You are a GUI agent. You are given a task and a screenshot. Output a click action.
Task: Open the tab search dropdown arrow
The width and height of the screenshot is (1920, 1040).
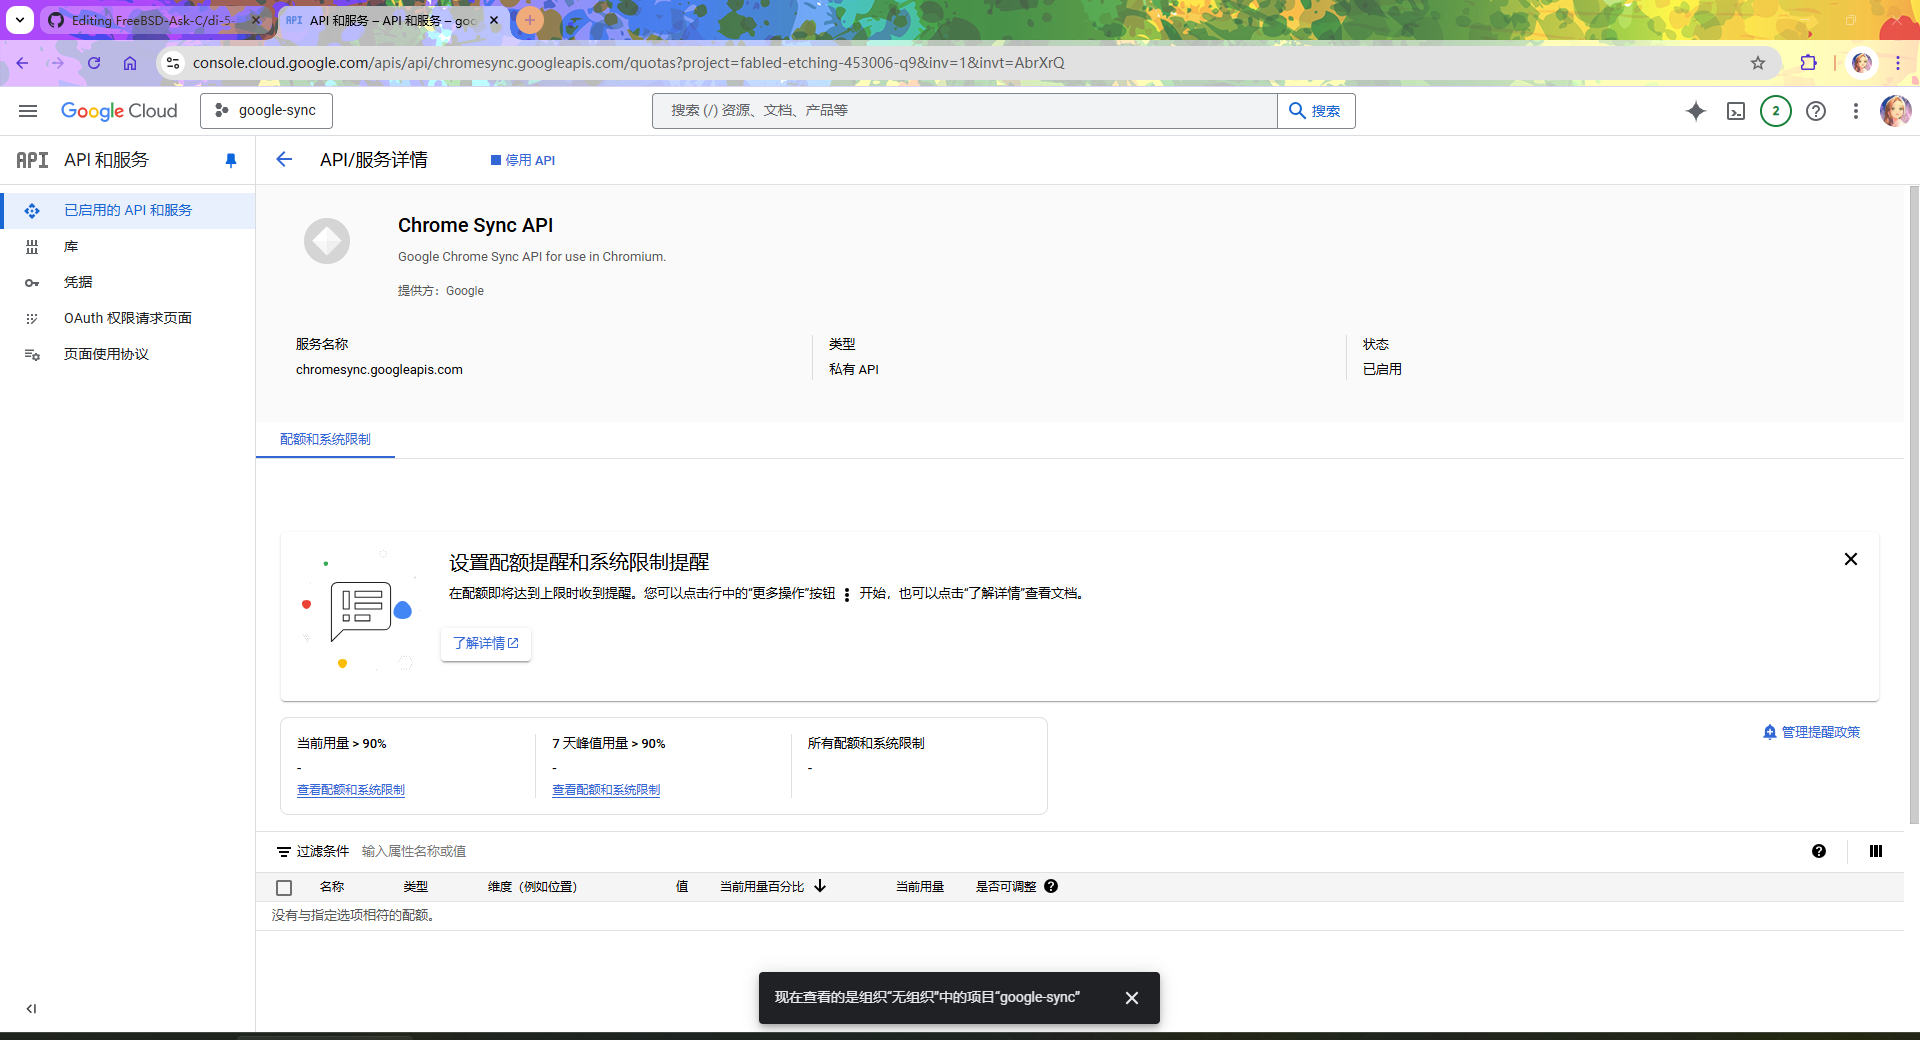[19, 20]
